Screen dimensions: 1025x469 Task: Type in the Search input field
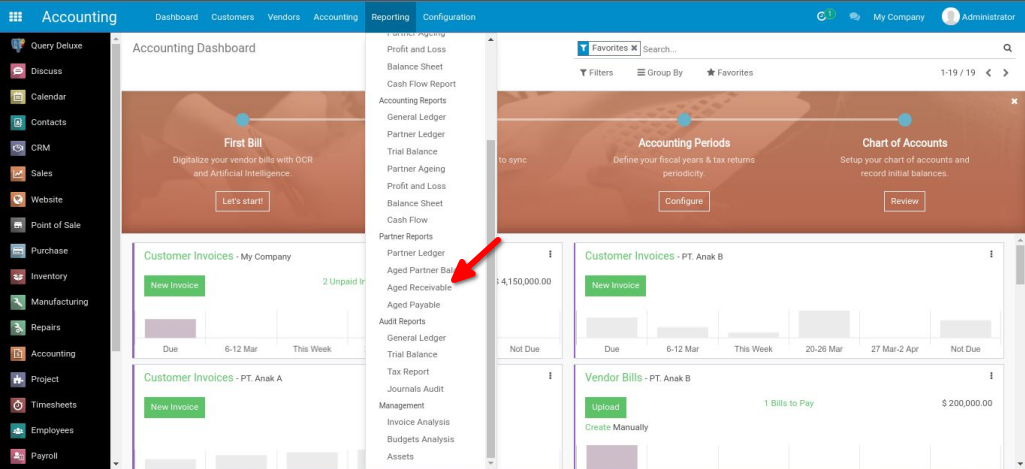coord(820,48)
